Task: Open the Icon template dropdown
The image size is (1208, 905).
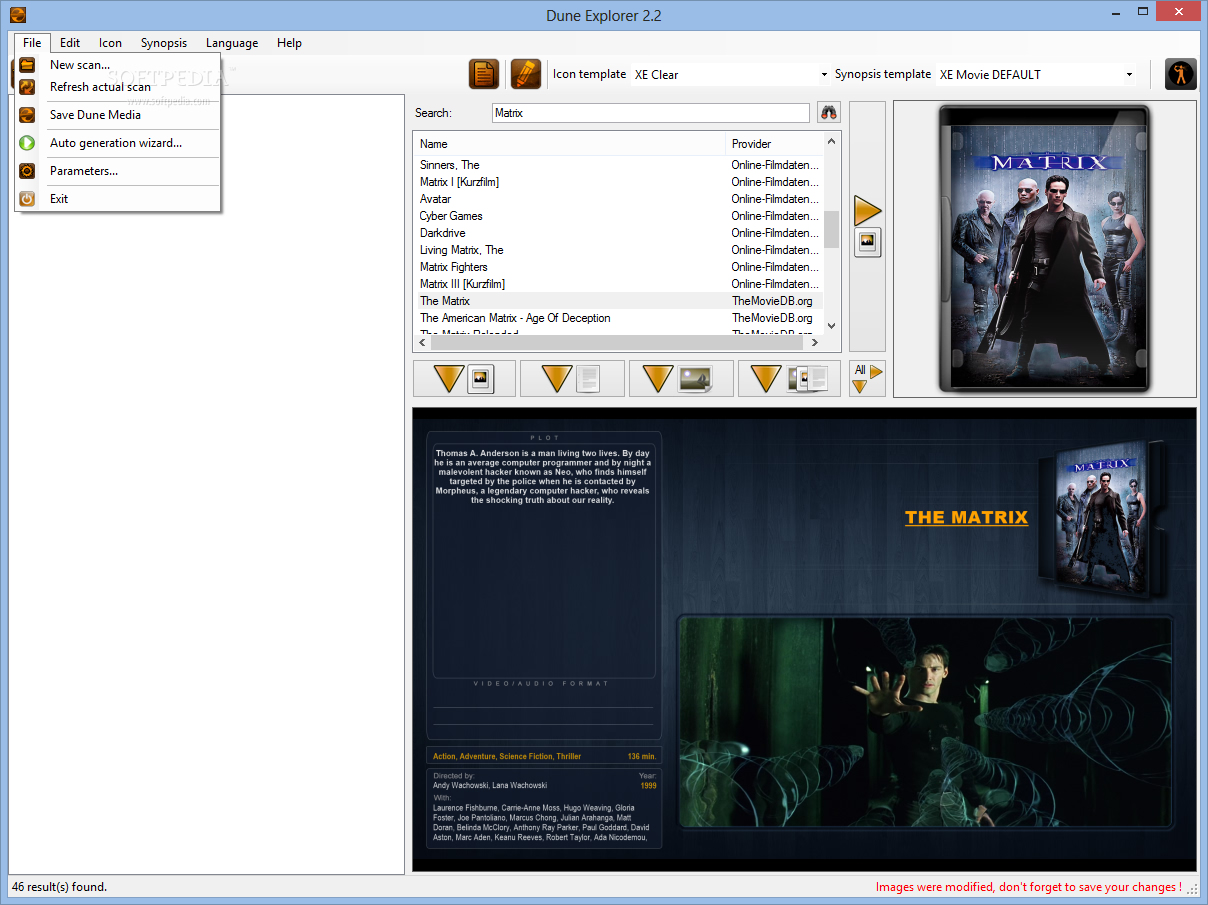Action: click(x=824, y=75)
